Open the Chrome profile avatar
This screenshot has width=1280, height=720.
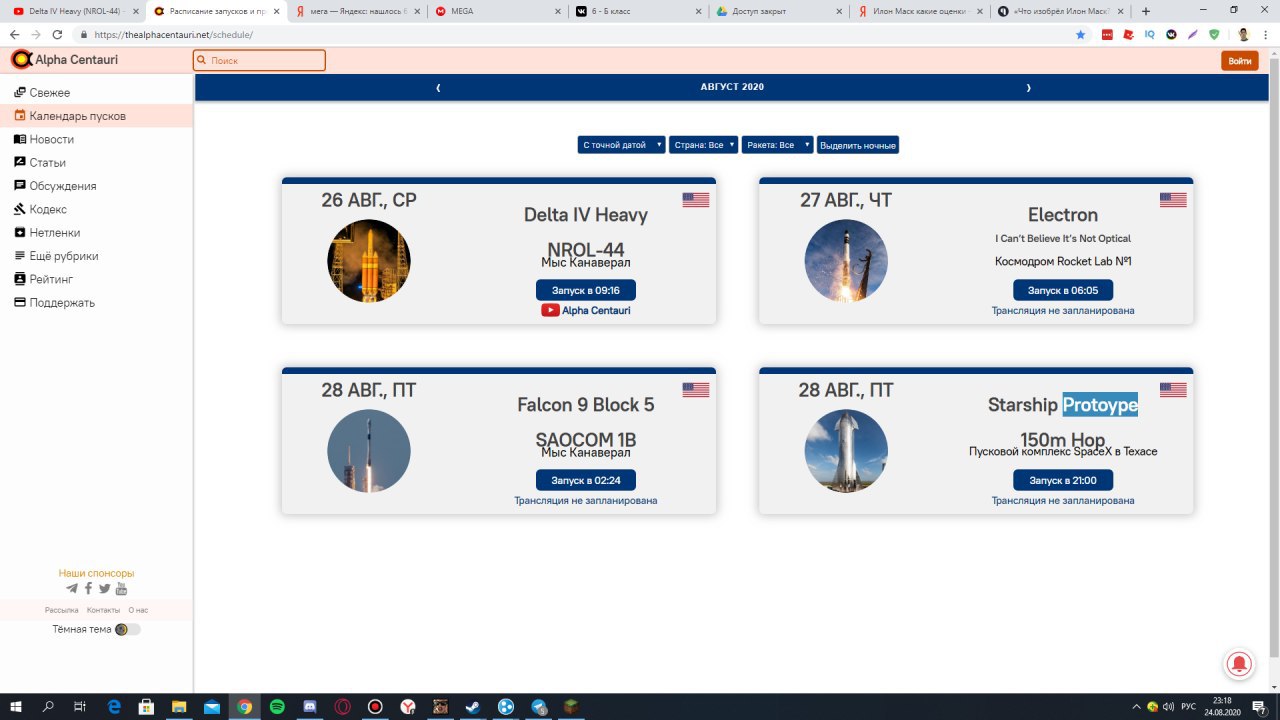(x=1243, y=34)
